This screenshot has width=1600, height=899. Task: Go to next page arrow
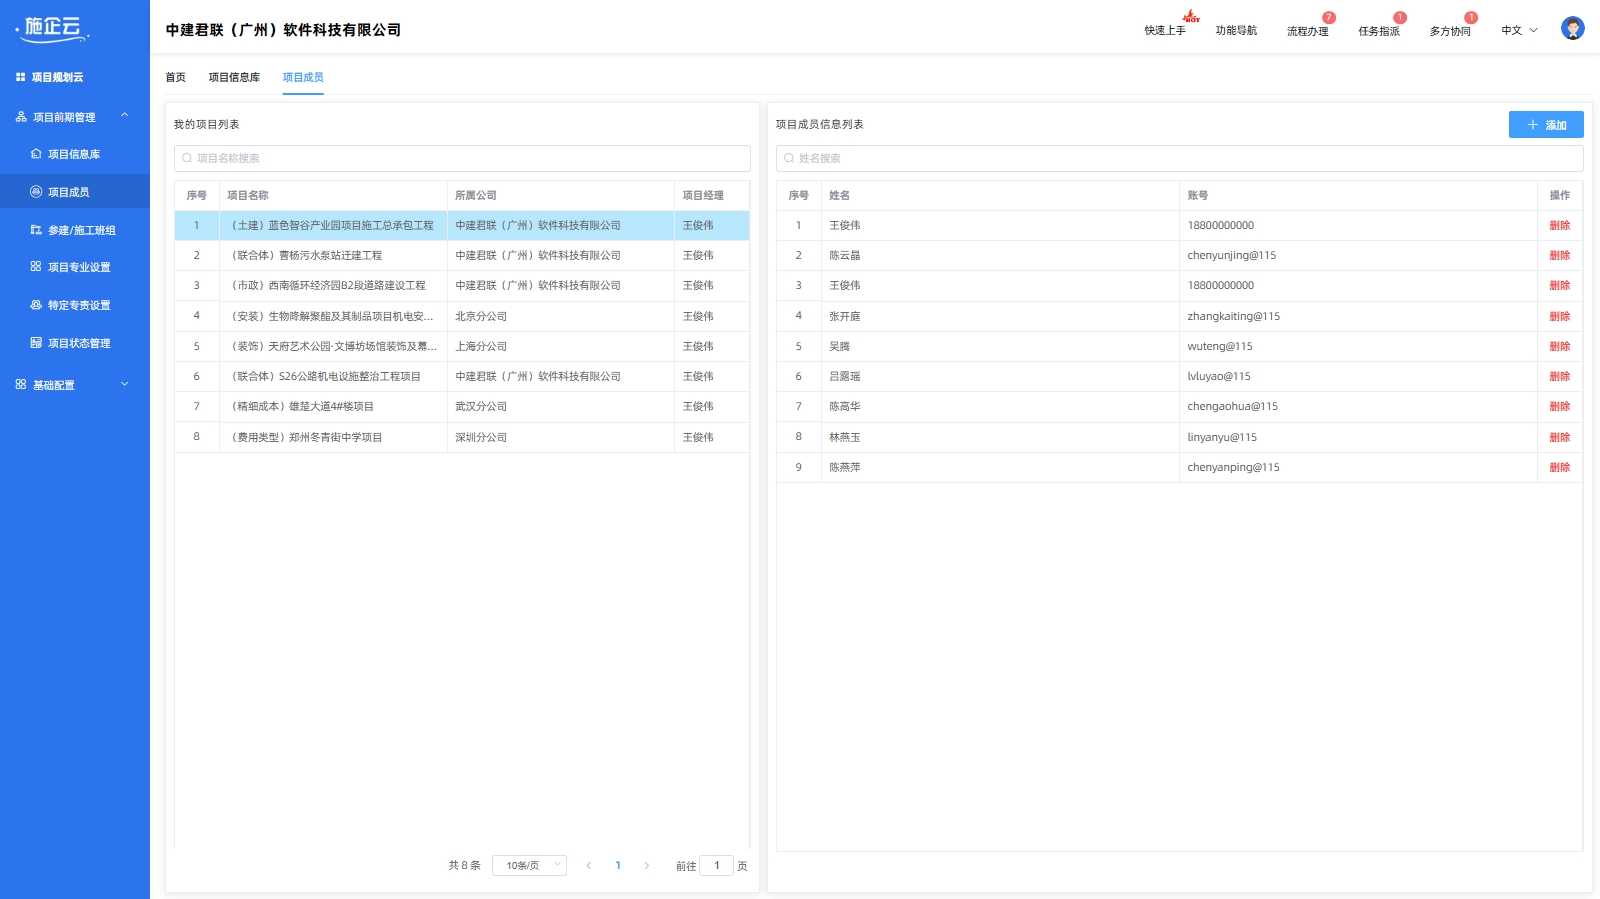coord(647,866)
